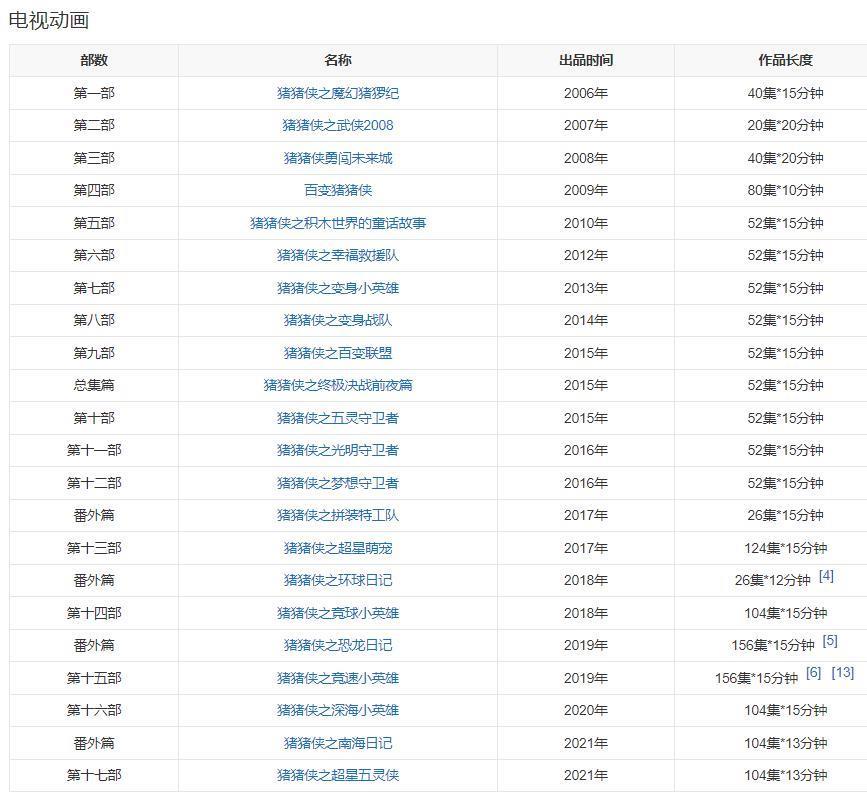Screen dimensions: 867x800
Task: View the 猪猪侠之百变联盟 entry
Action: pyautogui.click(x=337, y=351)
